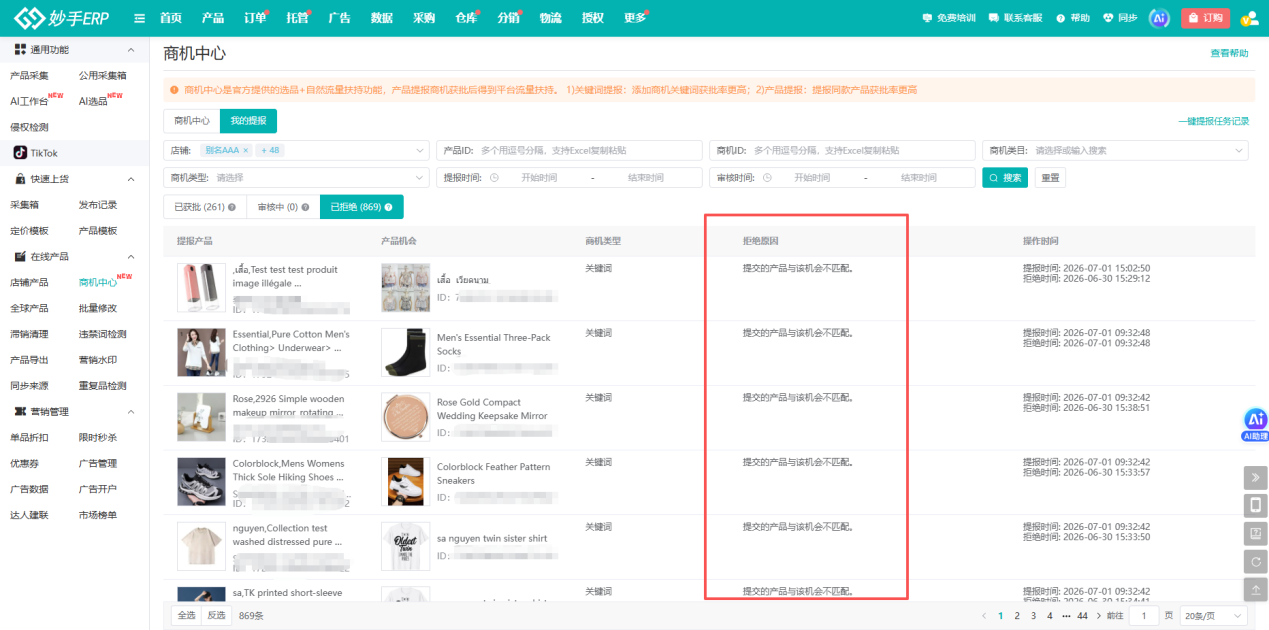The width and height of the screenshot is (1269, 630).
Task: Expand the right sidebar double-chevron icon
Action: pyautogui.click(x=1256, y=477)
